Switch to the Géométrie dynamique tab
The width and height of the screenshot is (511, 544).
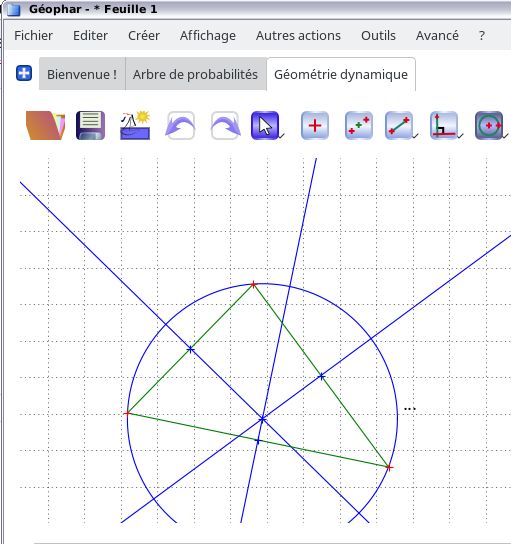341,74
